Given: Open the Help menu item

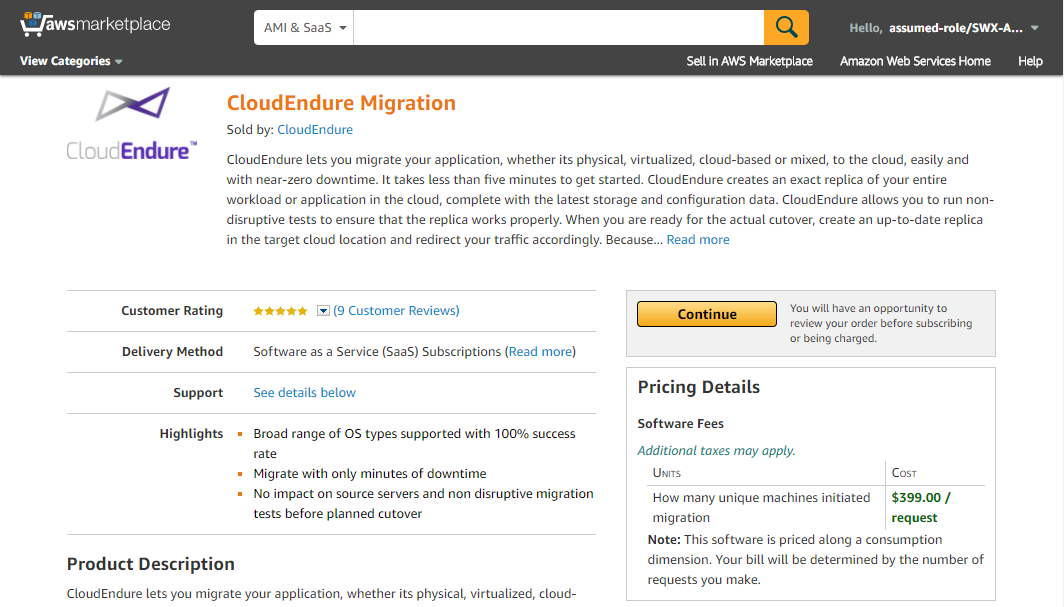Looking at the screenshot, I should click(1029, 61).
